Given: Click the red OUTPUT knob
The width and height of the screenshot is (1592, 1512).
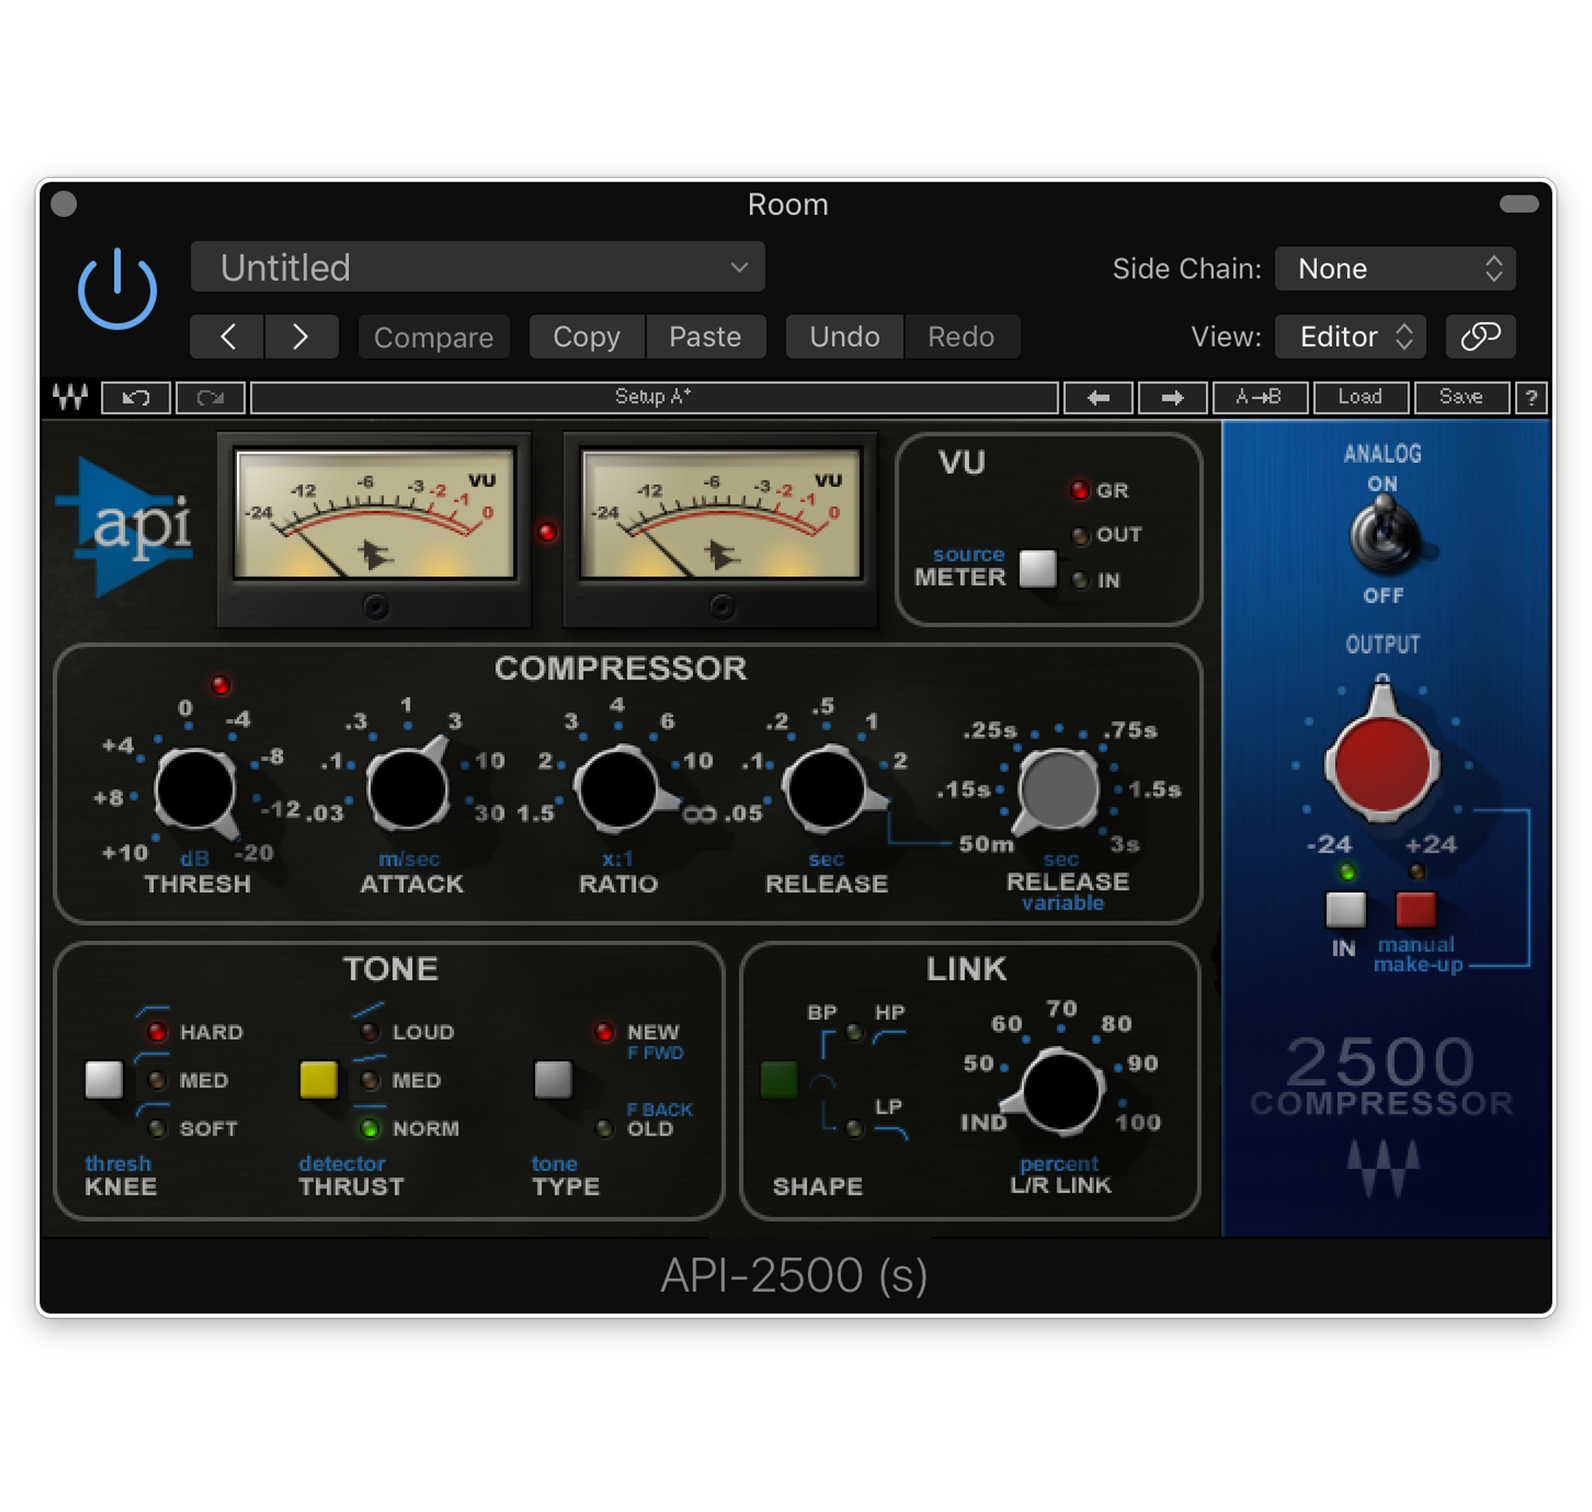Looking at the screenshot, I should click(1382, 764).
